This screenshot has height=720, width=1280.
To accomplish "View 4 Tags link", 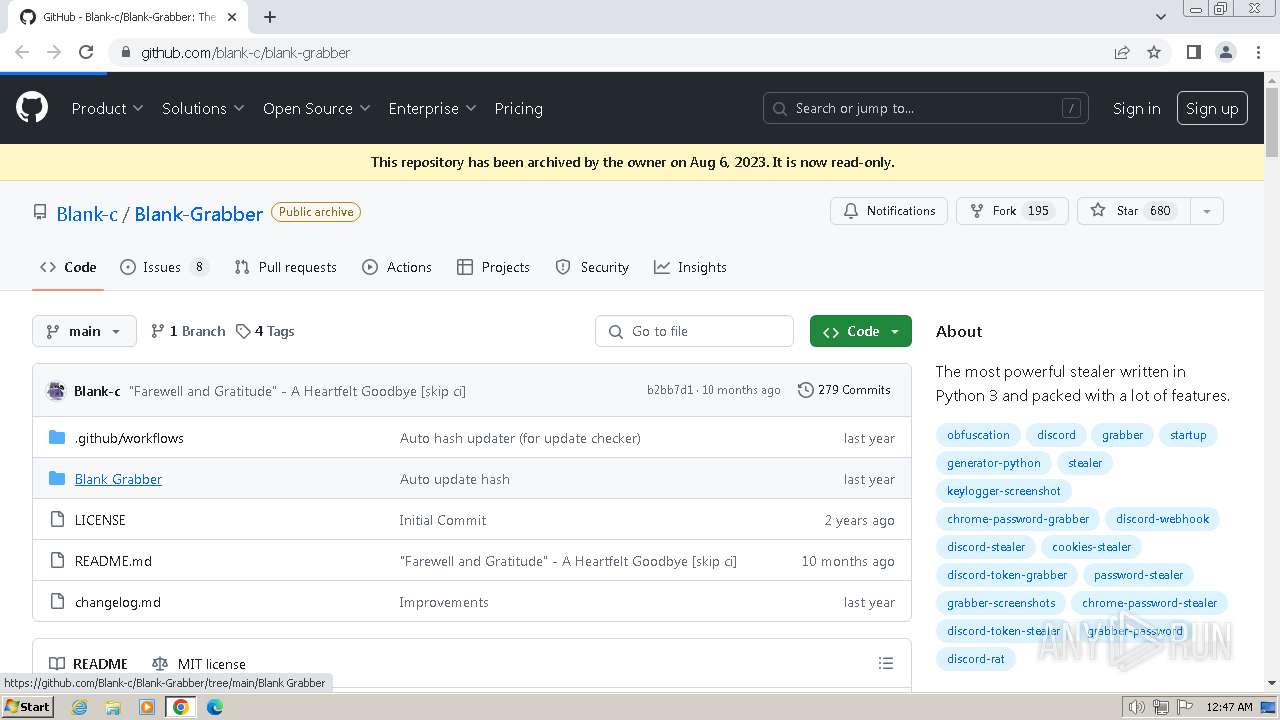I will 265,331.
